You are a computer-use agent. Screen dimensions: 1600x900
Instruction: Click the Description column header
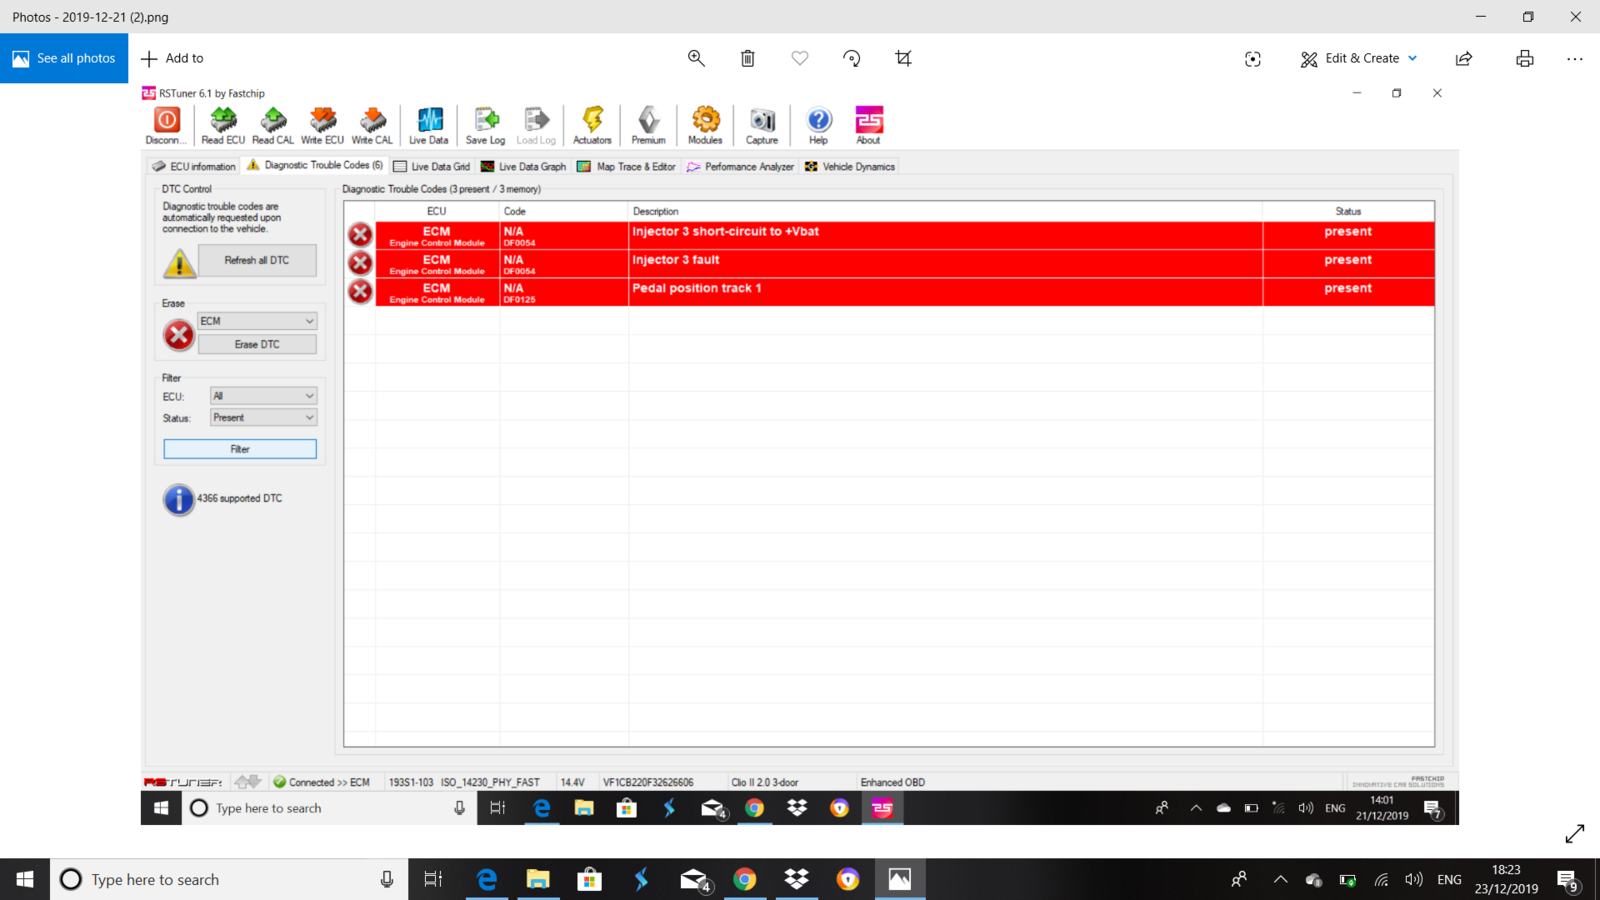coord(945,211)
